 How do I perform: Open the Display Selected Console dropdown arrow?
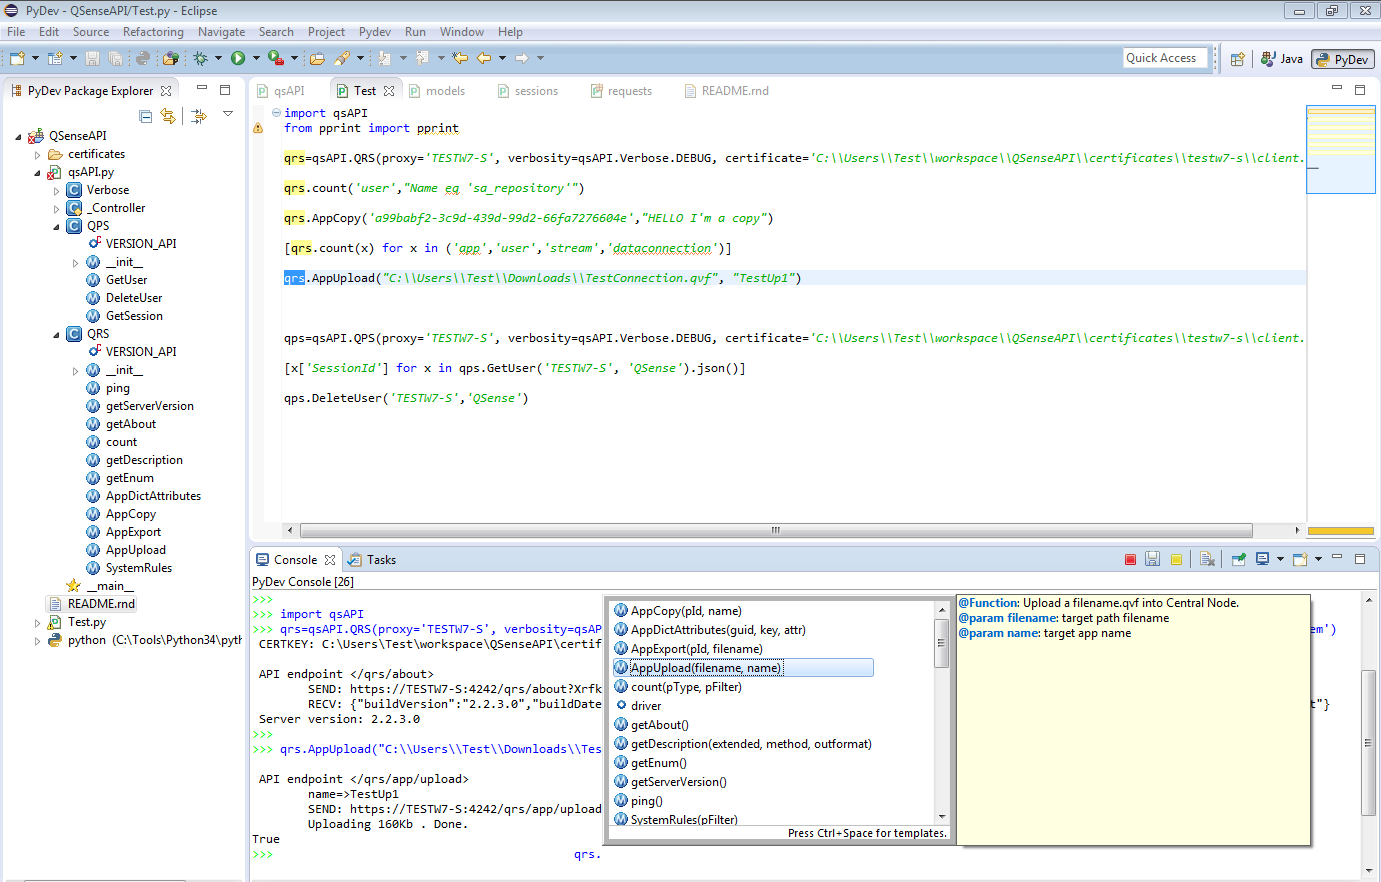[1280, 560]
